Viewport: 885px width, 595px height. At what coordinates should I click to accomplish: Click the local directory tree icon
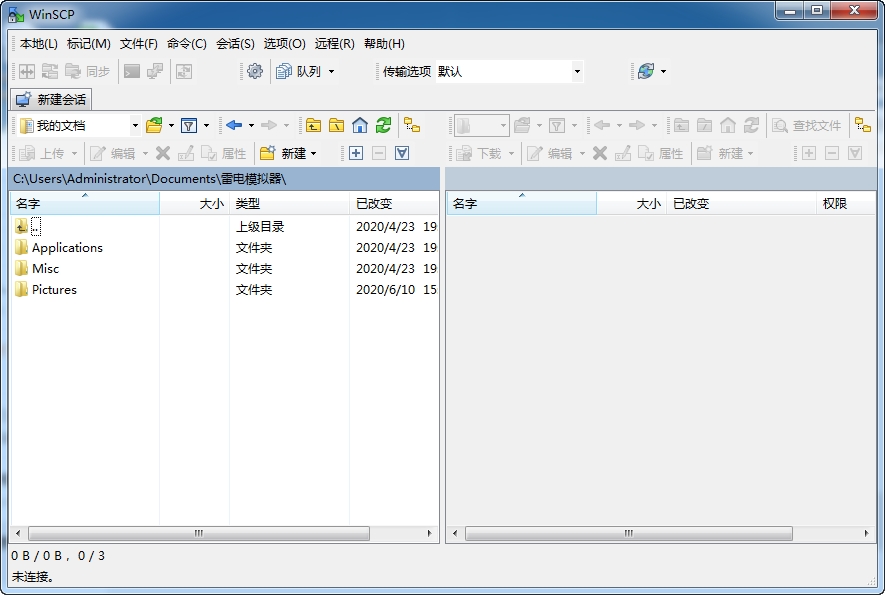[x=412, y=125]
